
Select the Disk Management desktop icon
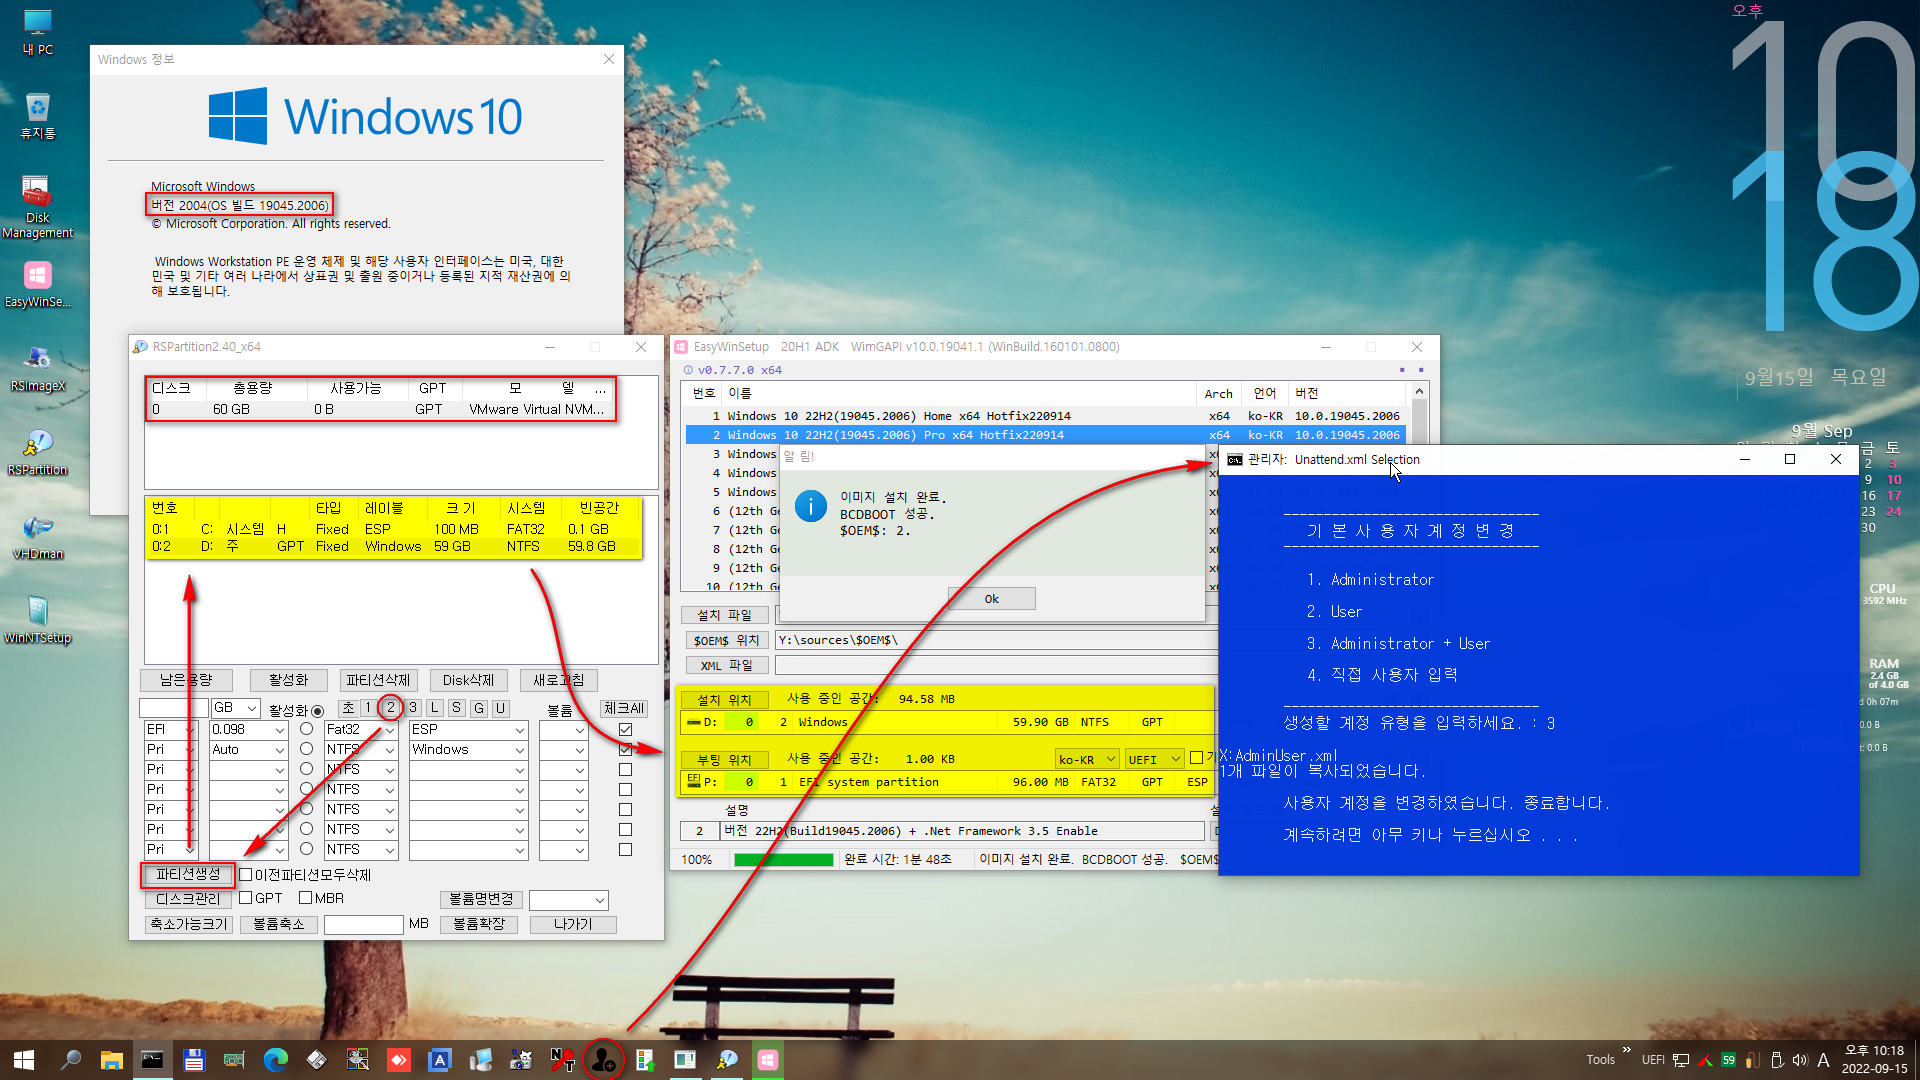(x=38, y=207)
